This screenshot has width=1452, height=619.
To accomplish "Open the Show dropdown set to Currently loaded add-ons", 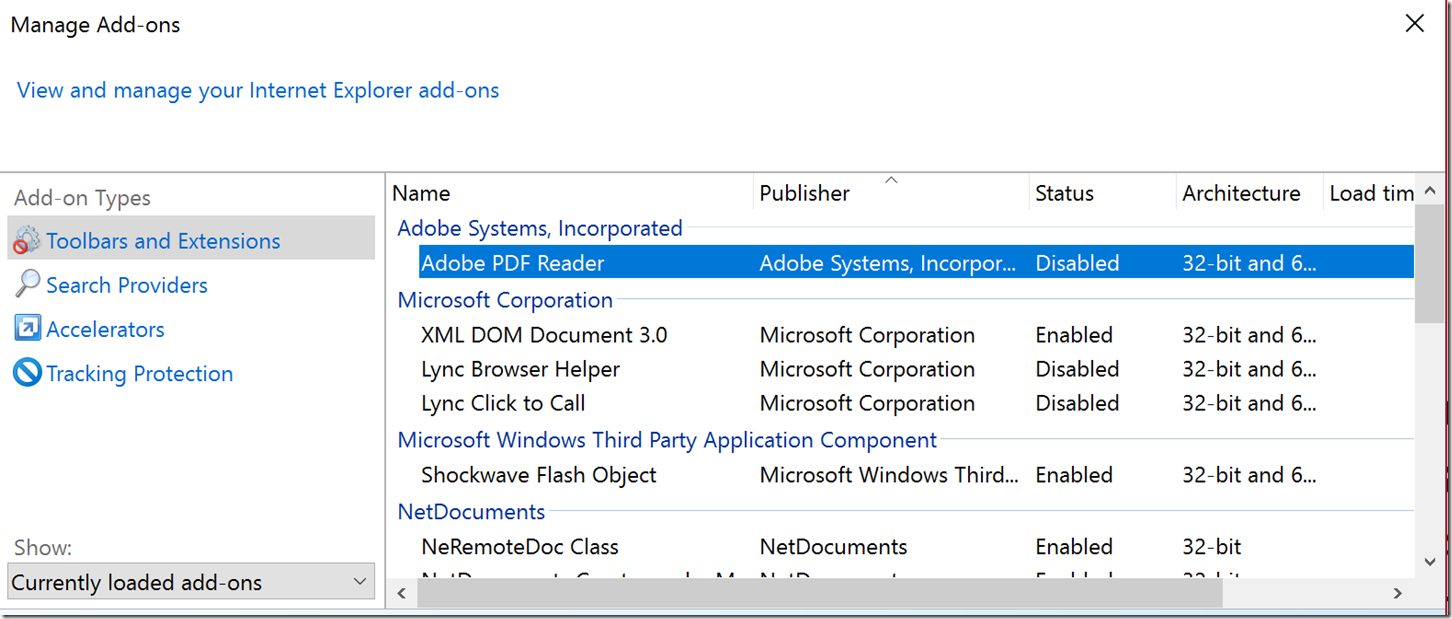I will [191, 582].
